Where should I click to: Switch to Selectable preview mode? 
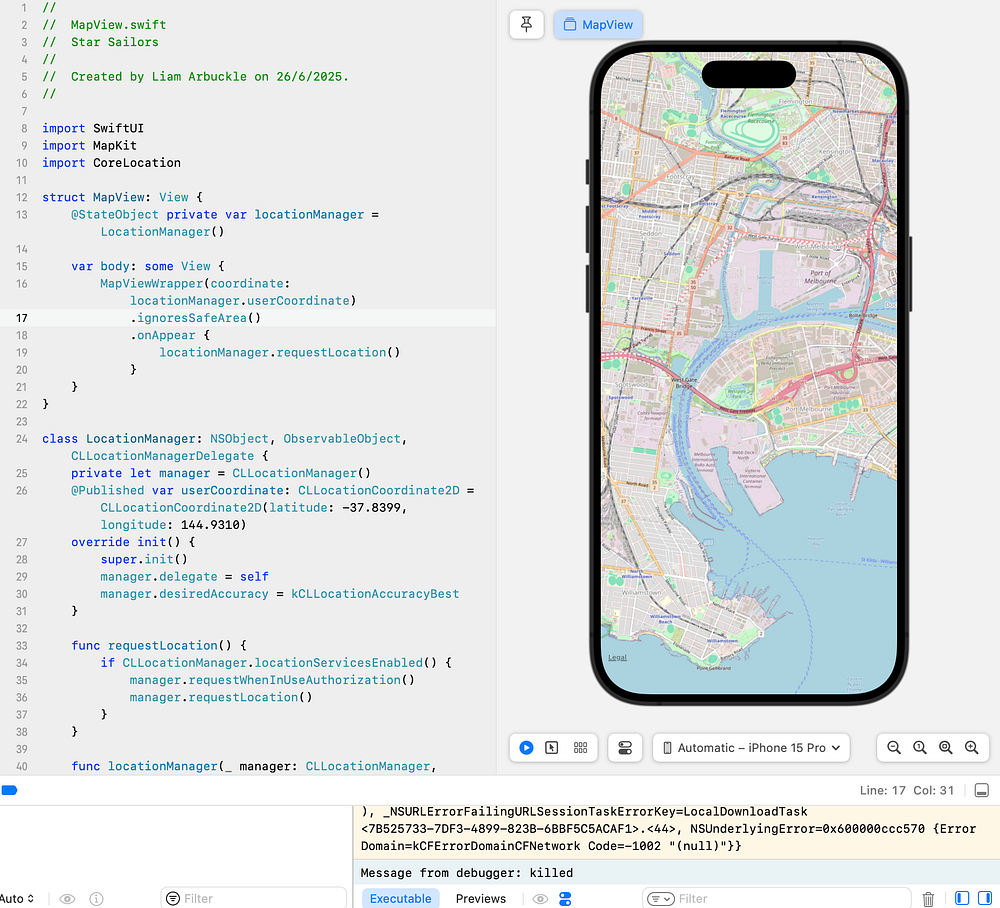[x=552, y=748]
